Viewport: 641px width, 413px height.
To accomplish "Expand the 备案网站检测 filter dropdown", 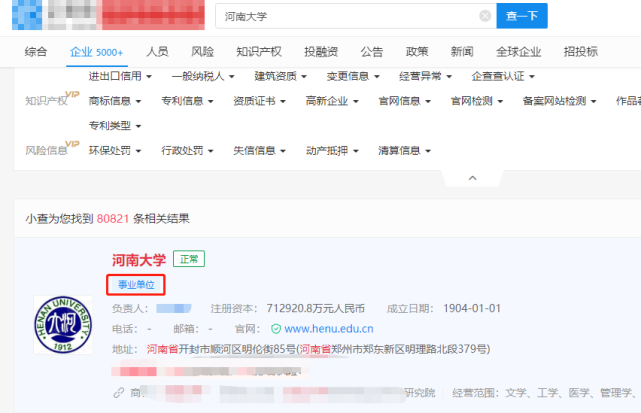I will [x=559, y=101].
